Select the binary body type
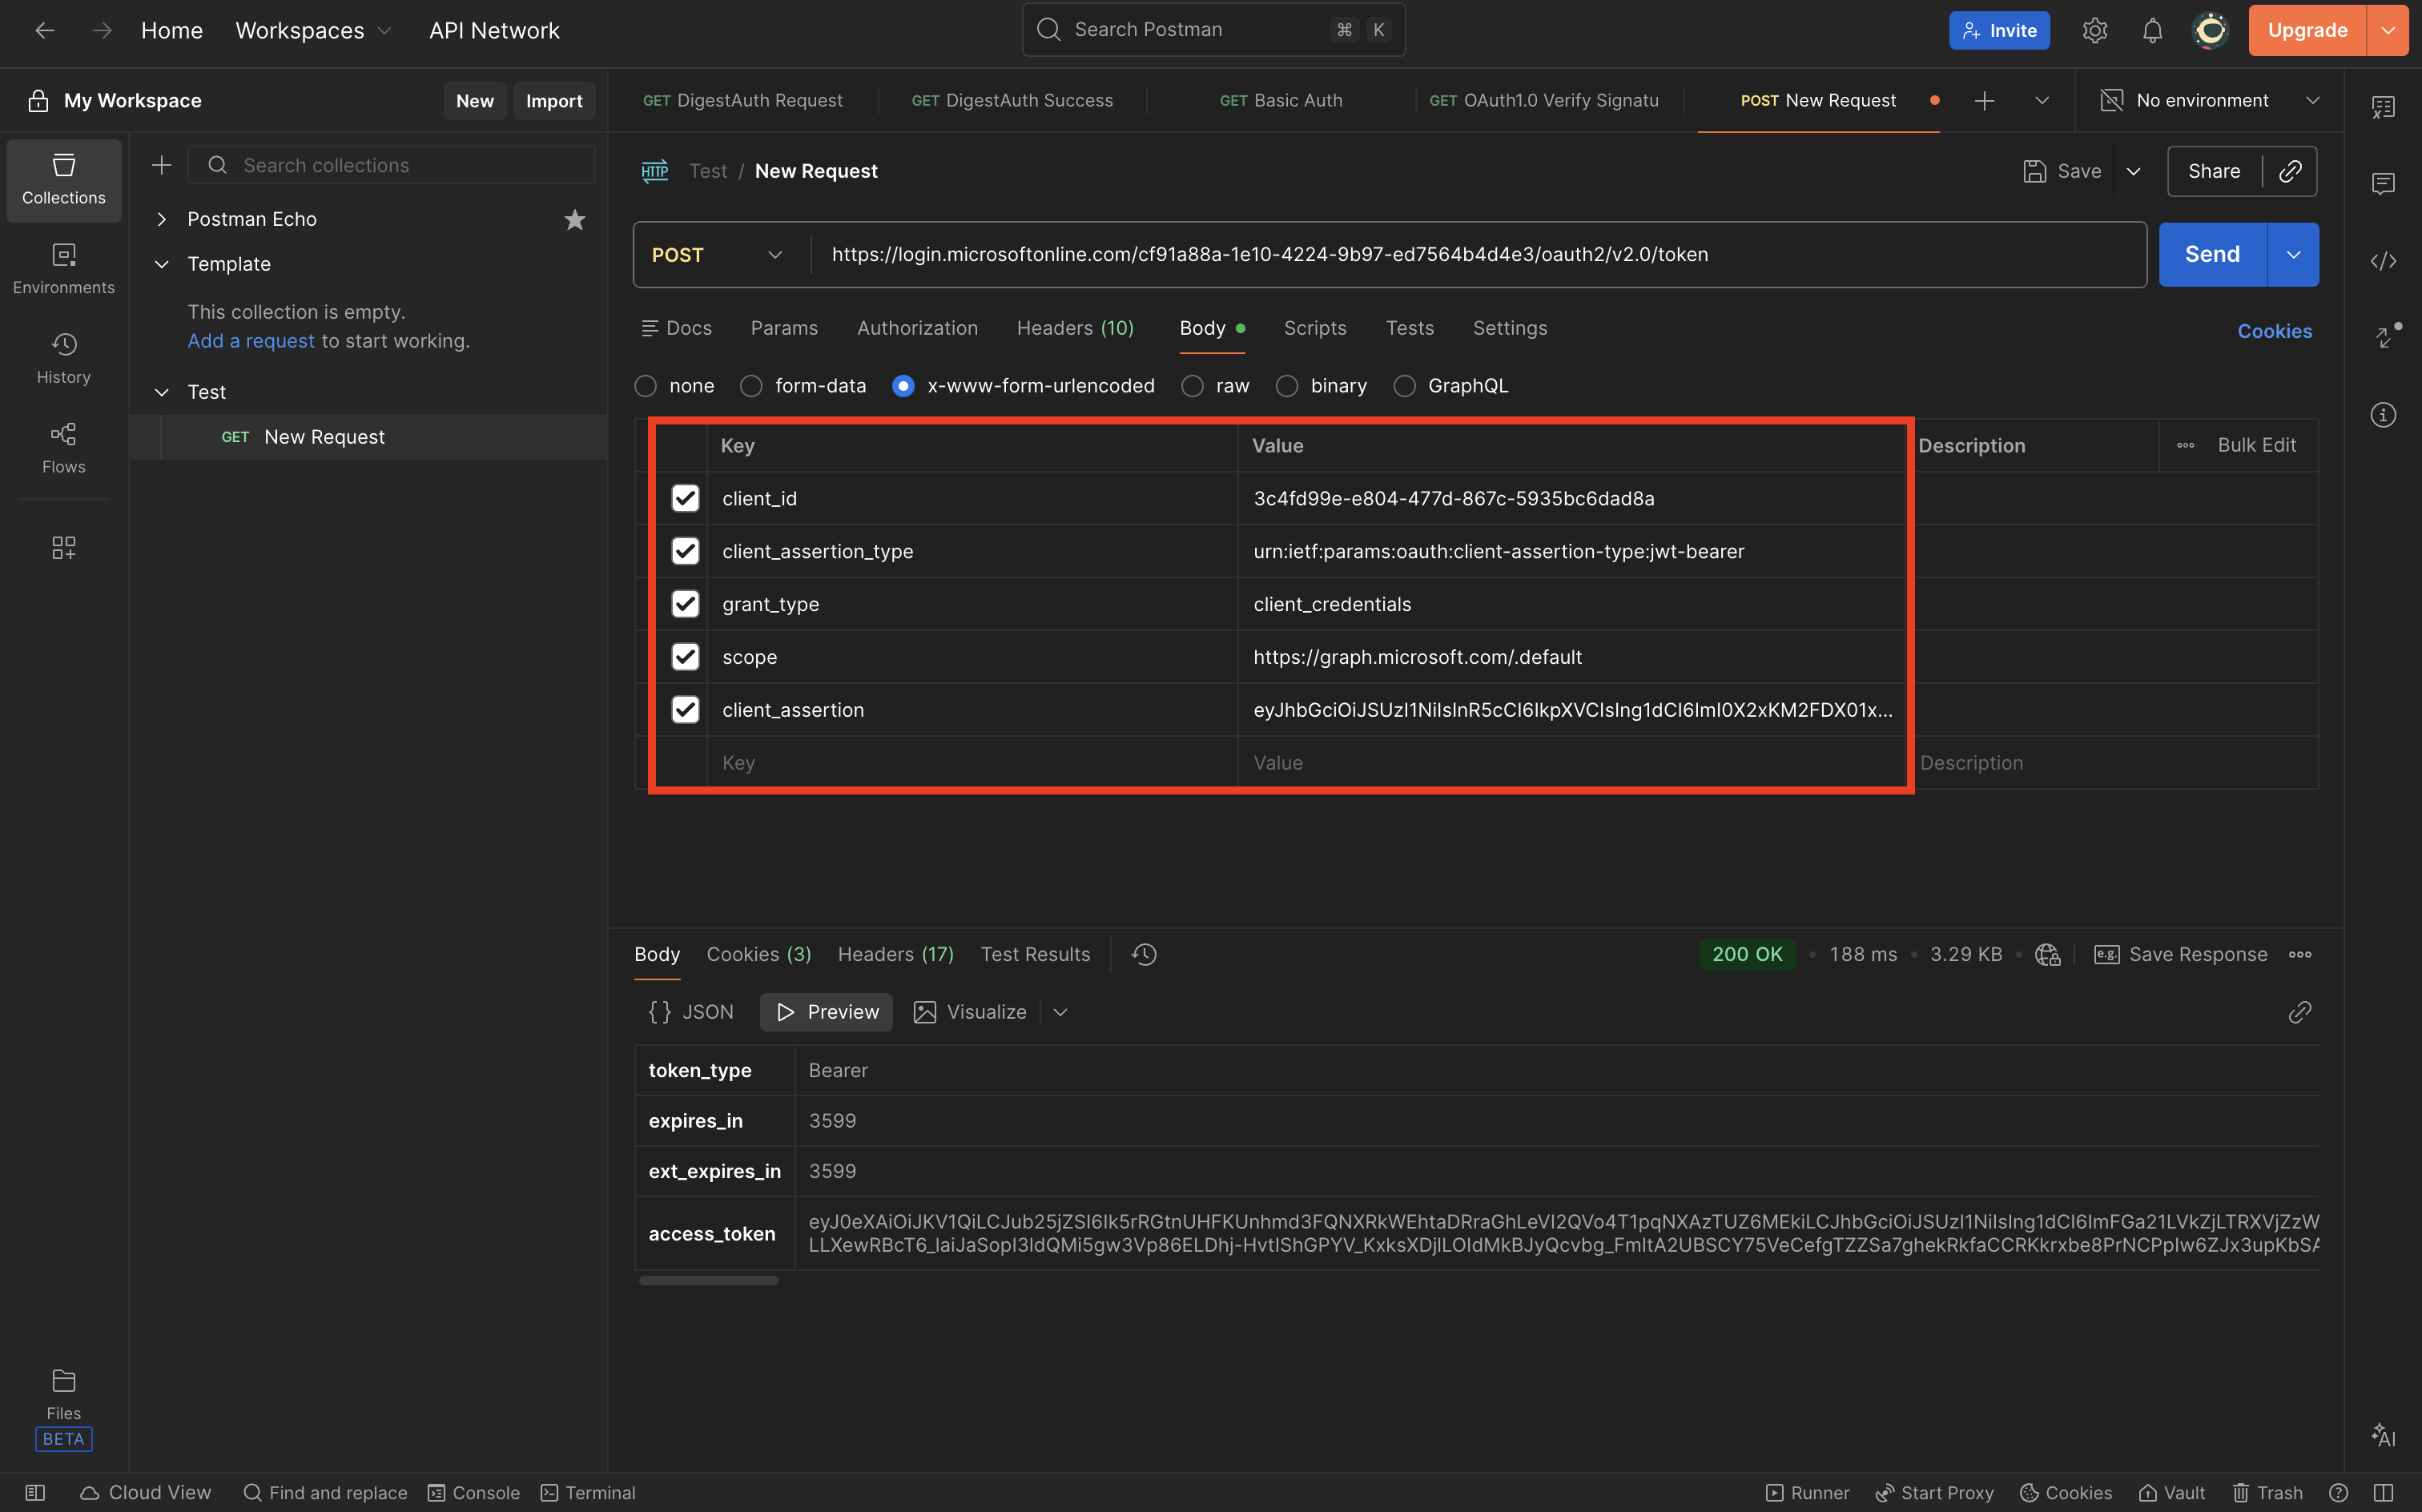 click(1287, 386)
